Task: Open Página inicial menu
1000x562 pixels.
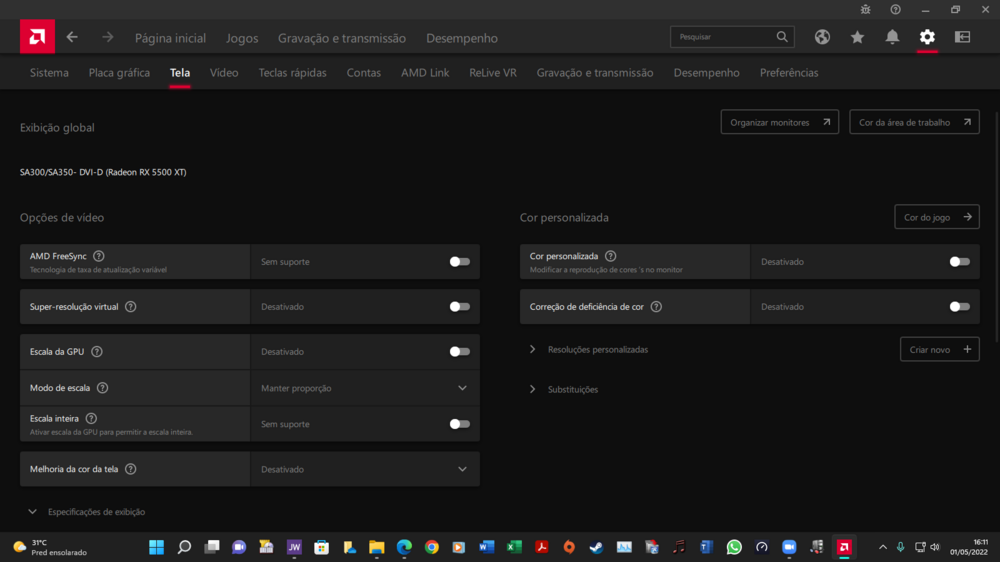Action: click(170, 38)
